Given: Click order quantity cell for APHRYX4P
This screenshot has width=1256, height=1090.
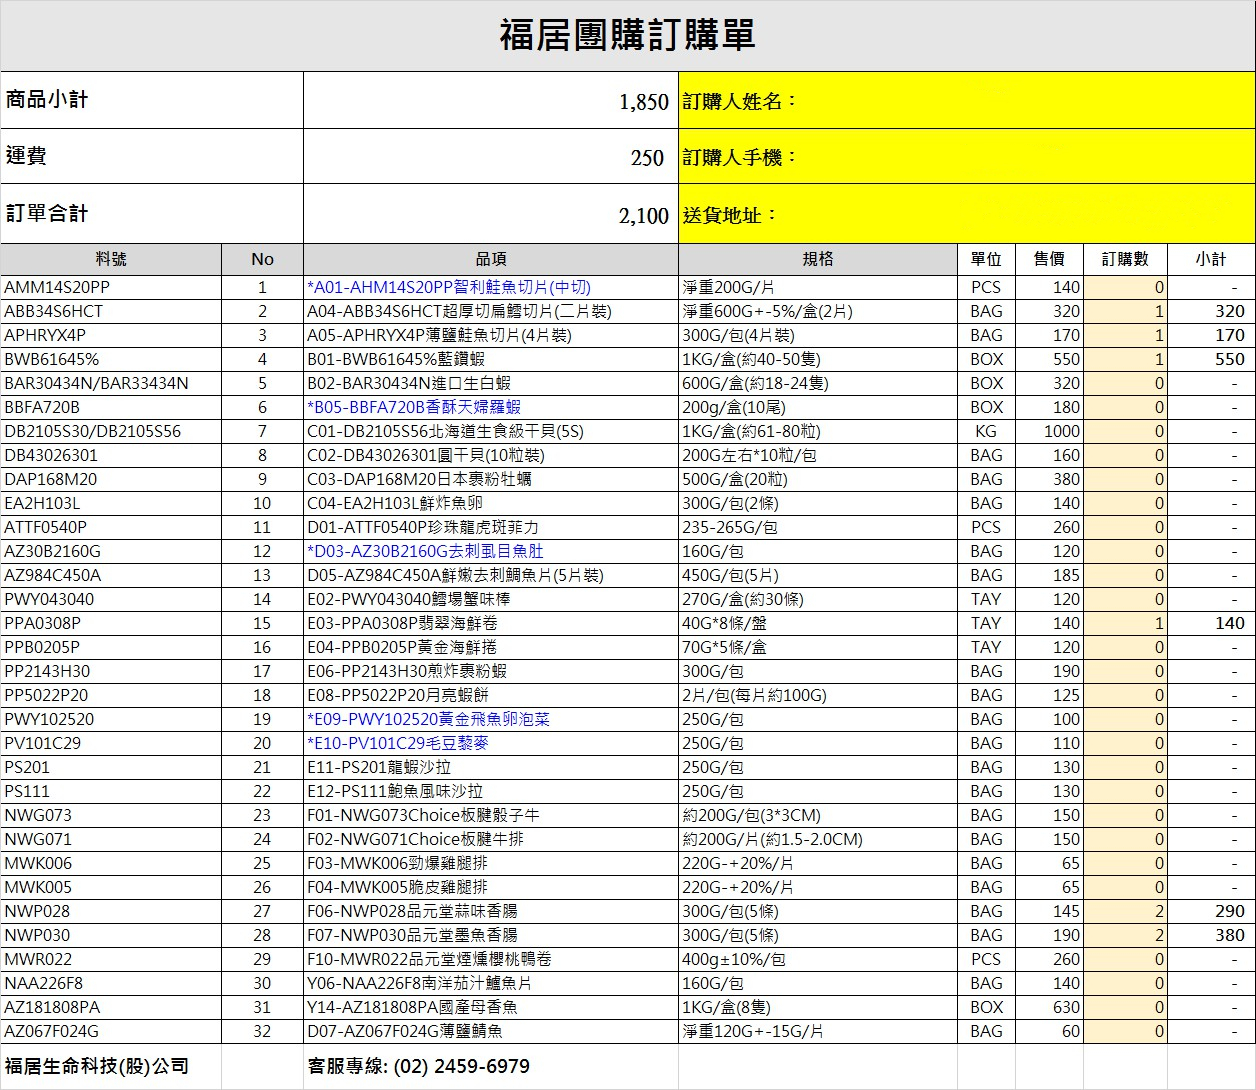Looking at the screenshot, I should click(1125, 335).
